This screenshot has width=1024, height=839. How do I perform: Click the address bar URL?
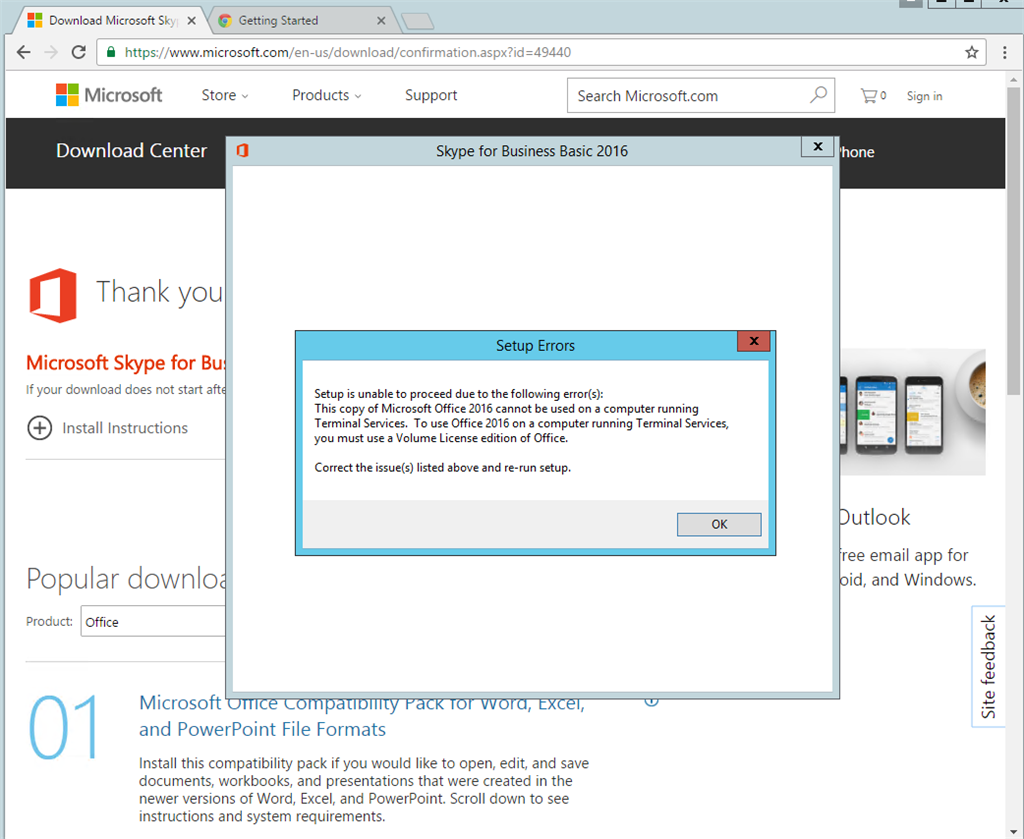click(x=347, y=52)
